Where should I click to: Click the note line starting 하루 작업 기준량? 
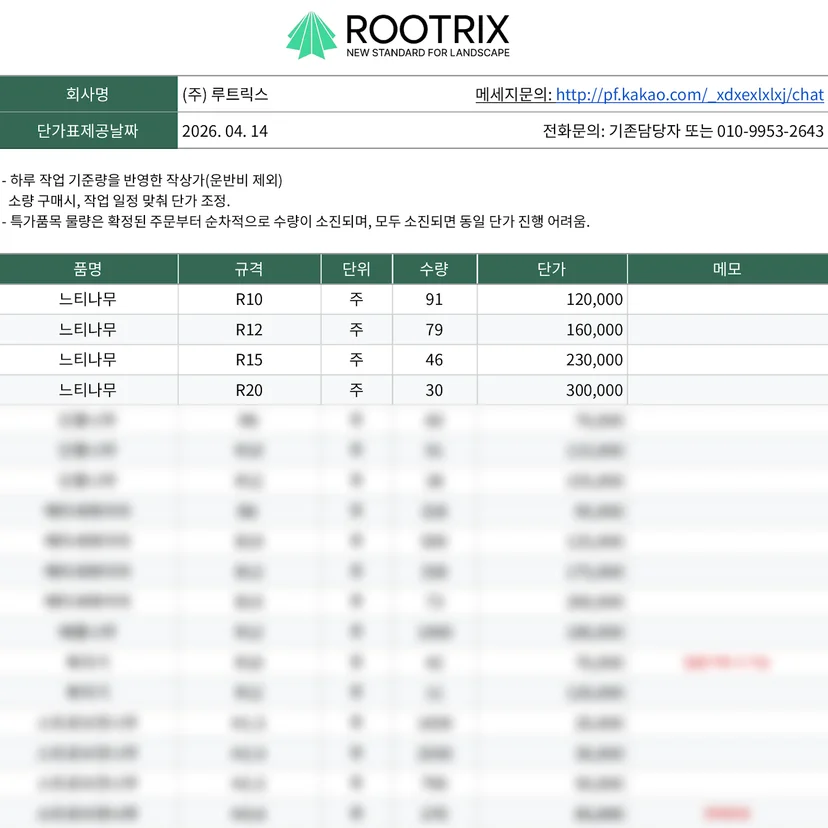click(142, 180)
